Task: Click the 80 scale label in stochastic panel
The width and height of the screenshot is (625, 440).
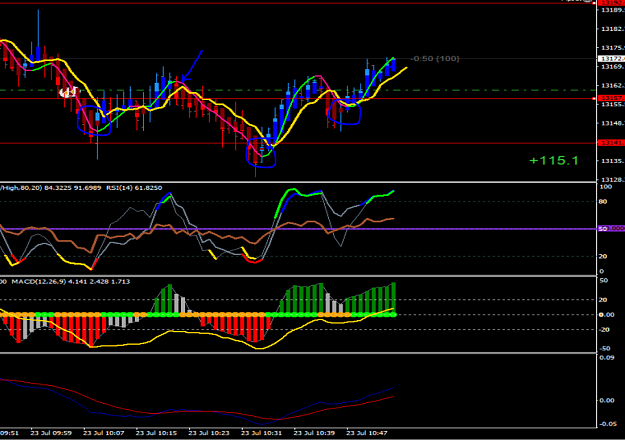Action: pyautogui.click(x=603, y=202)
